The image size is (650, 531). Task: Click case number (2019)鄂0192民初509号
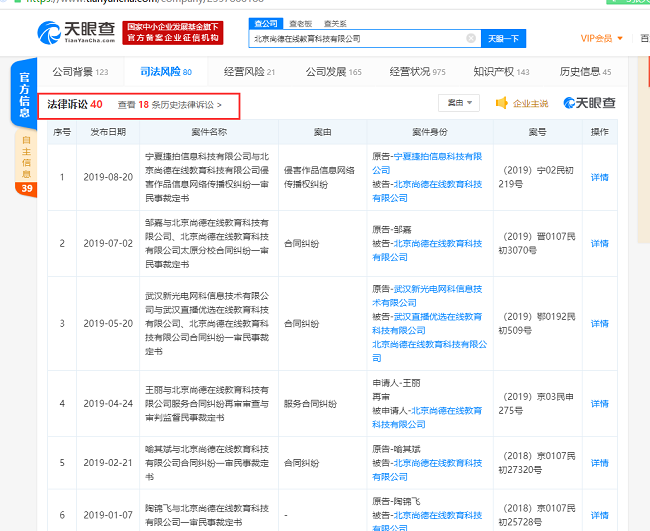coord(537,323)
